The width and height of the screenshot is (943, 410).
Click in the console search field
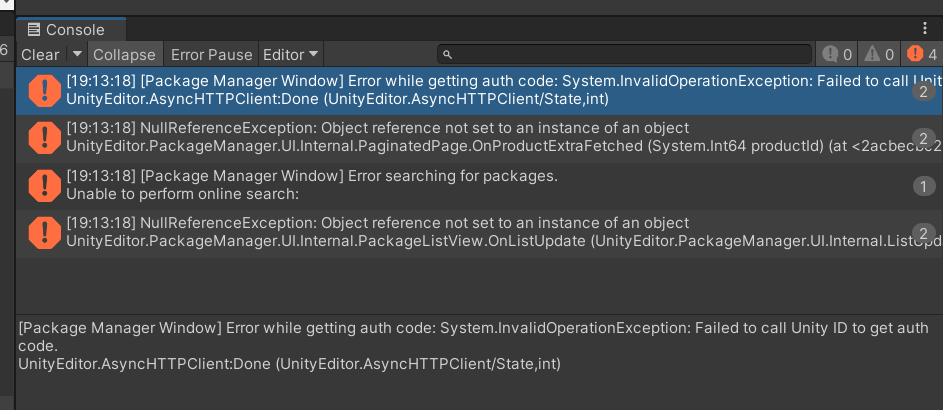click(x=630, y=54)
